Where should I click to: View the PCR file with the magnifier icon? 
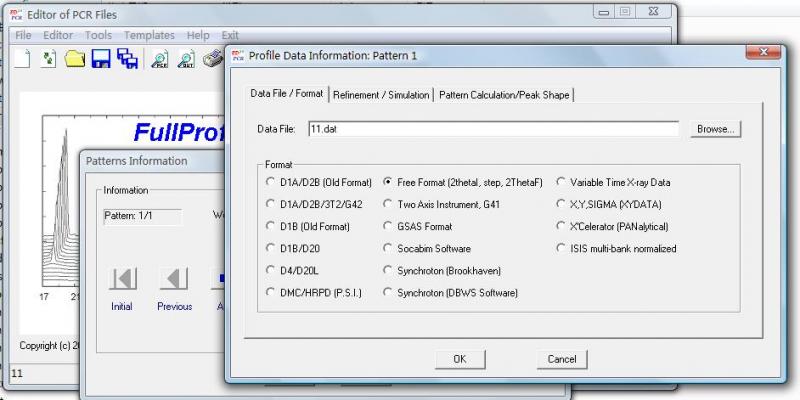tap(160, 59)
